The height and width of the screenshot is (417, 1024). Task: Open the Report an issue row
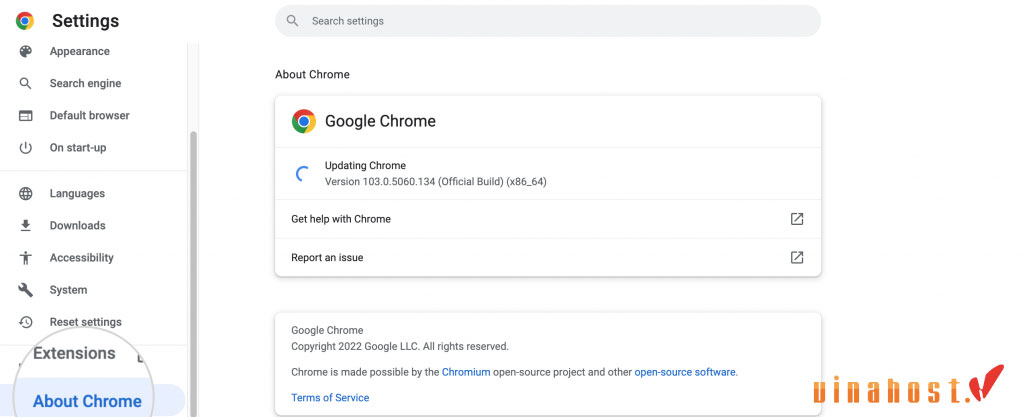(547, 258)
